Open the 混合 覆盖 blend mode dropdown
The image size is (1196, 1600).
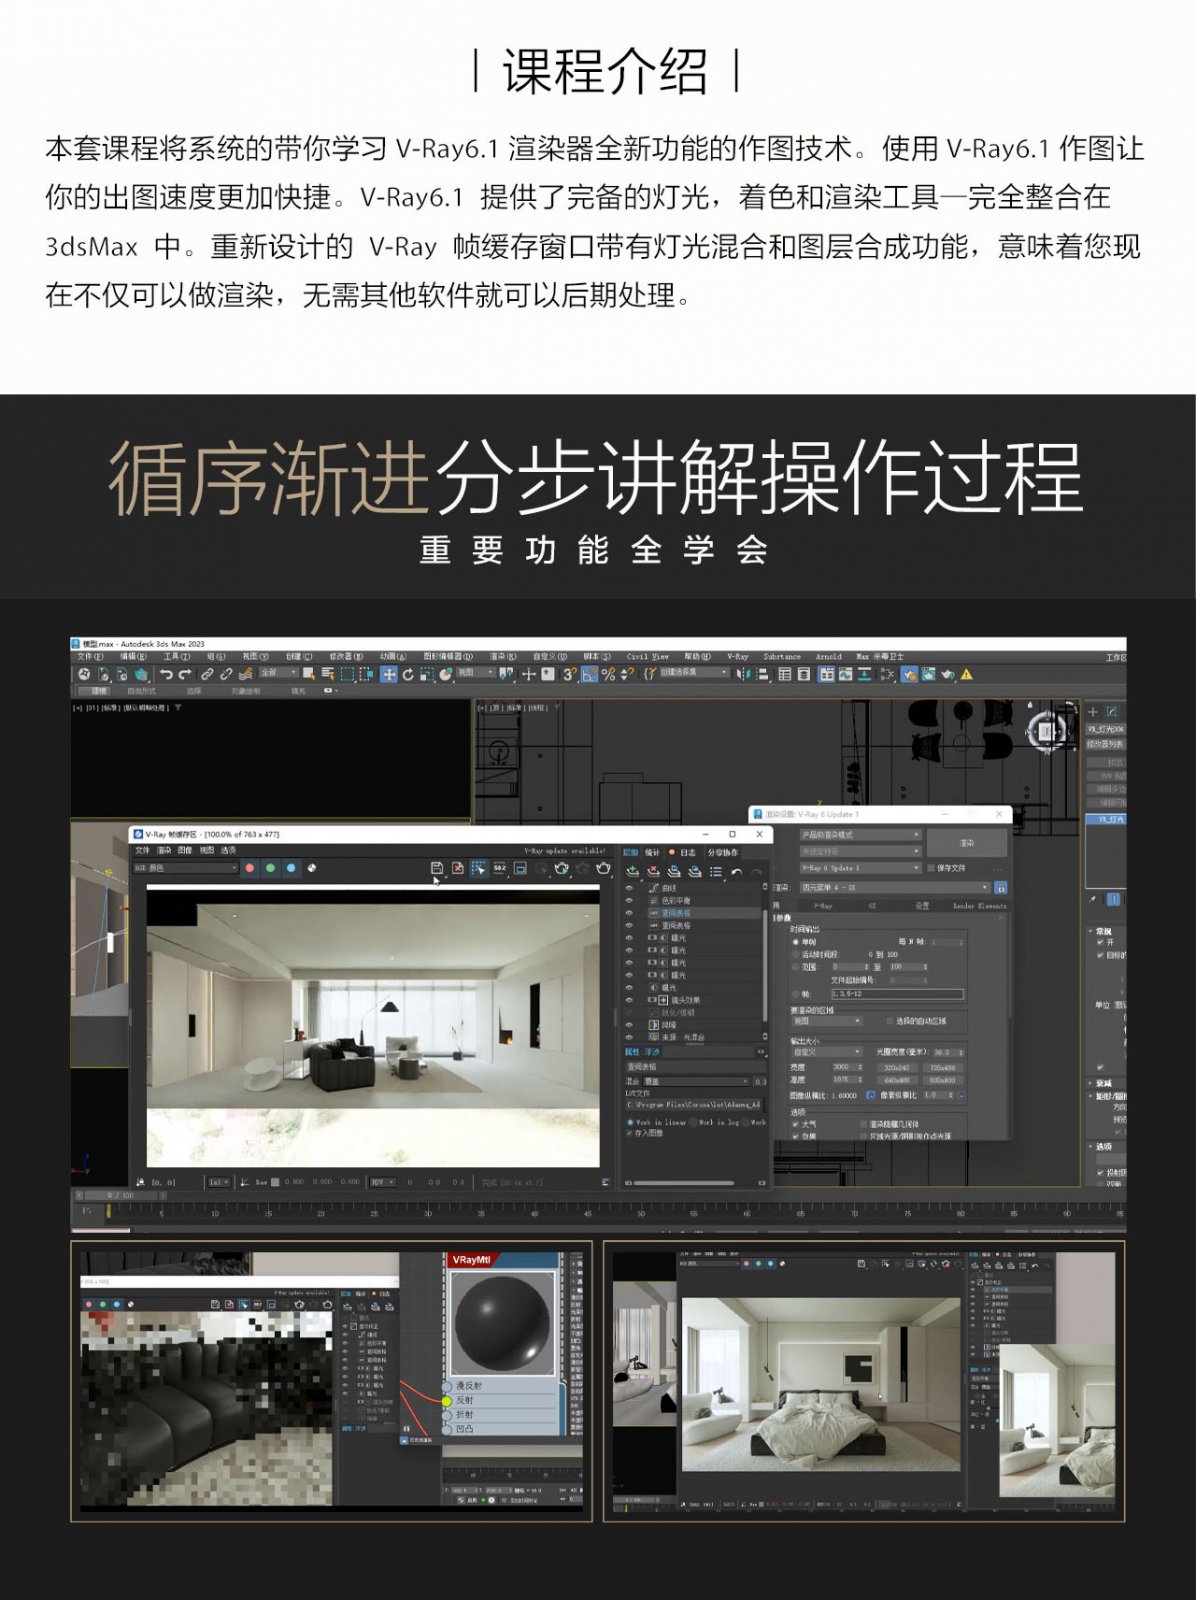[x=697, y=1081]
